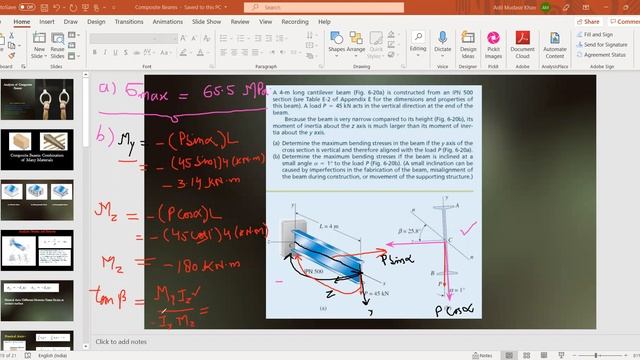Click the Comments button
This screenshot has width=640, height=360.
(624, 22)
